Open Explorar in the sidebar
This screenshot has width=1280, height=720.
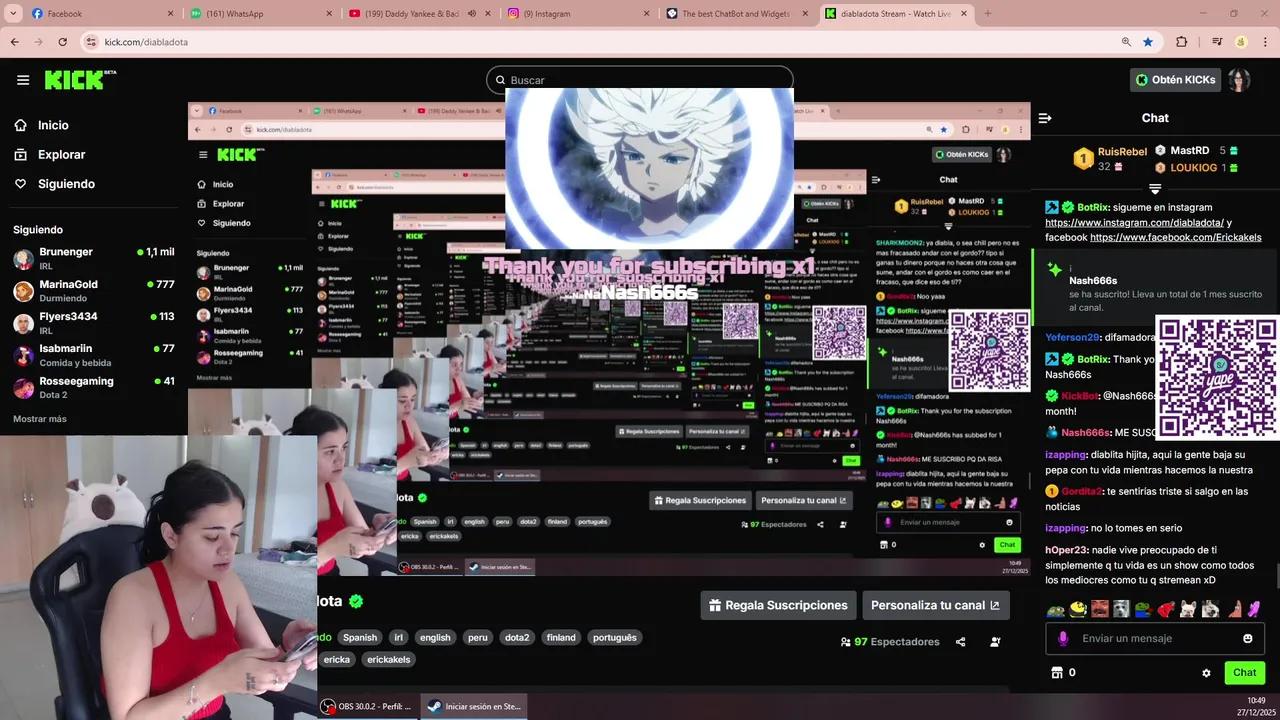(x=62, y=155)
